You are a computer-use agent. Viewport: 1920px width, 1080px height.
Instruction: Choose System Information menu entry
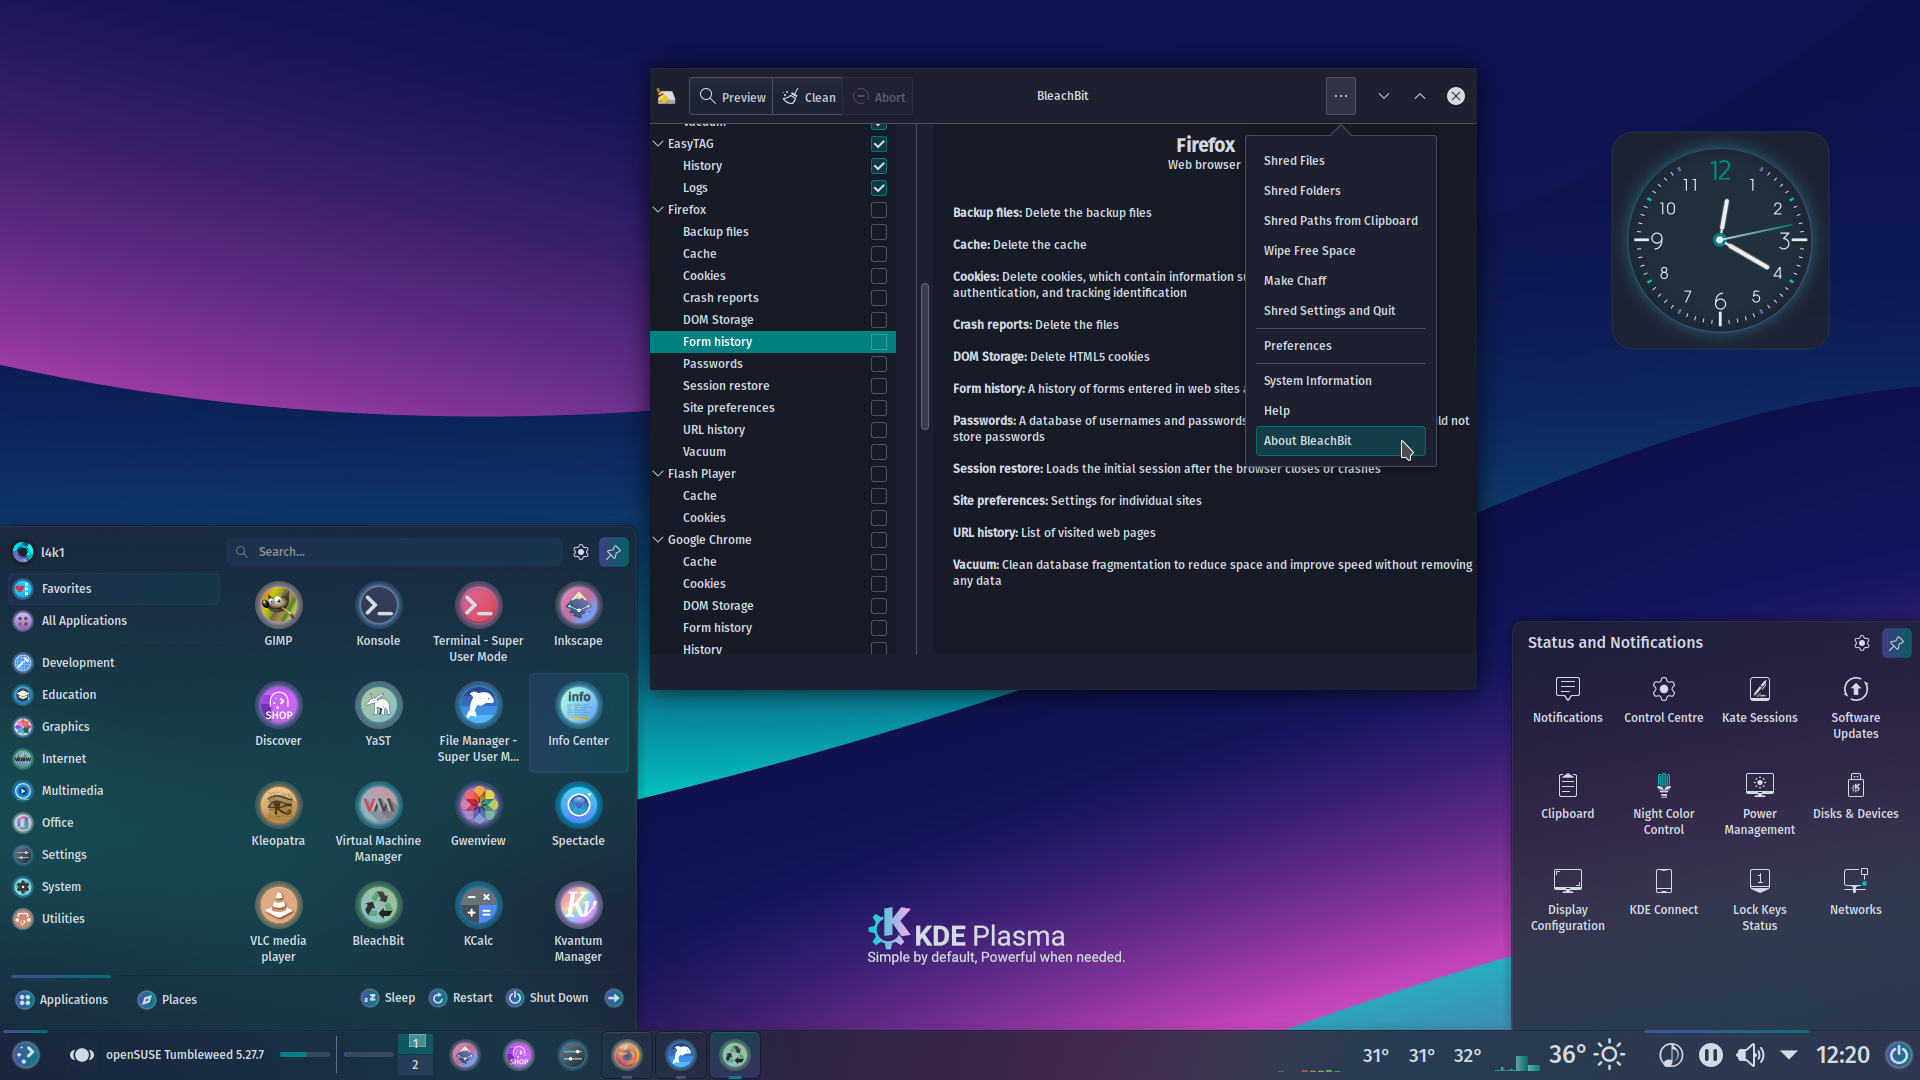(x=1340, y=381)
